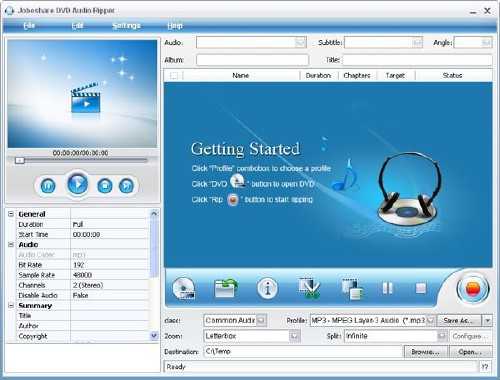
Task: Open the Settings menu
Action: pyautogui.click(x=126, y=26)
